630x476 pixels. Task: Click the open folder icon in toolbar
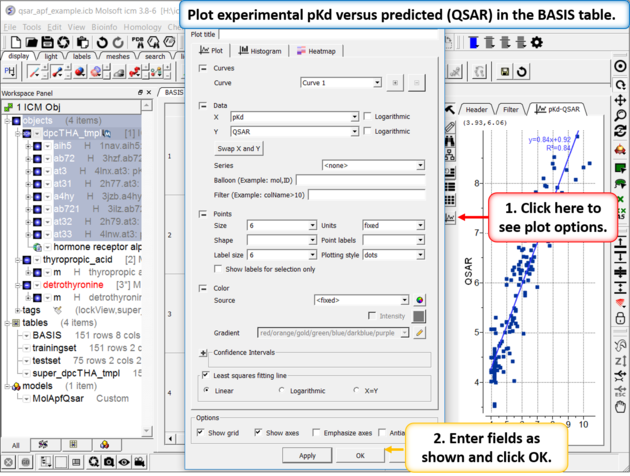coord(32,43)
